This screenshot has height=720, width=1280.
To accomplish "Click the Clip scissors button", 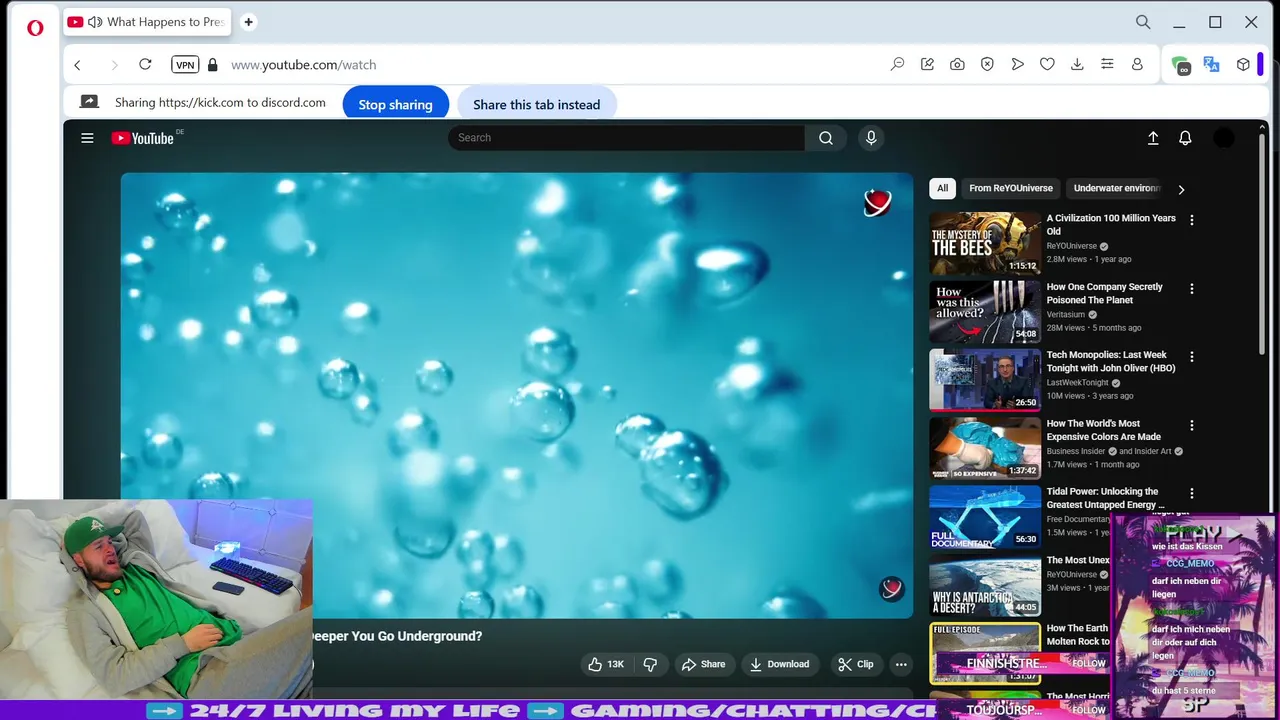I will [856, 664].
